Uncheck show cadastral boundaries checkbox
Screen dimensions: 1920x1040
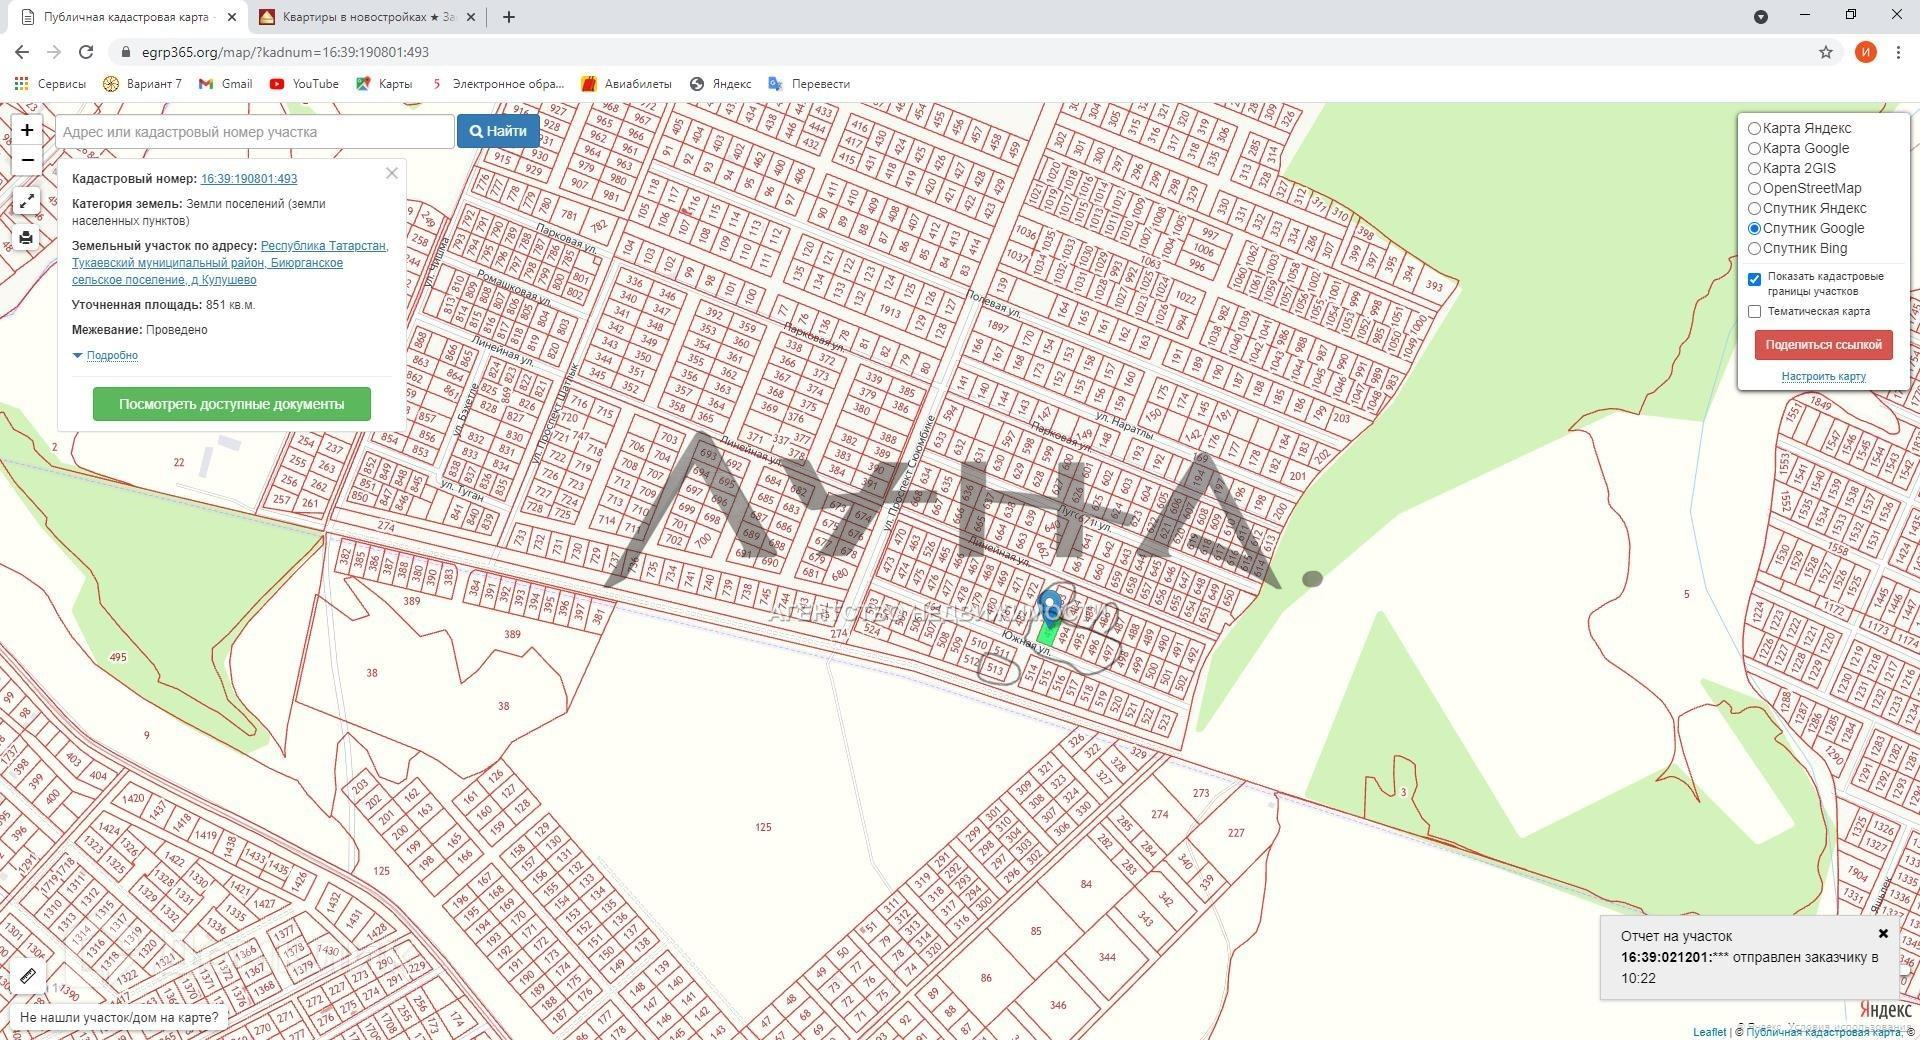click(1754, 279)
